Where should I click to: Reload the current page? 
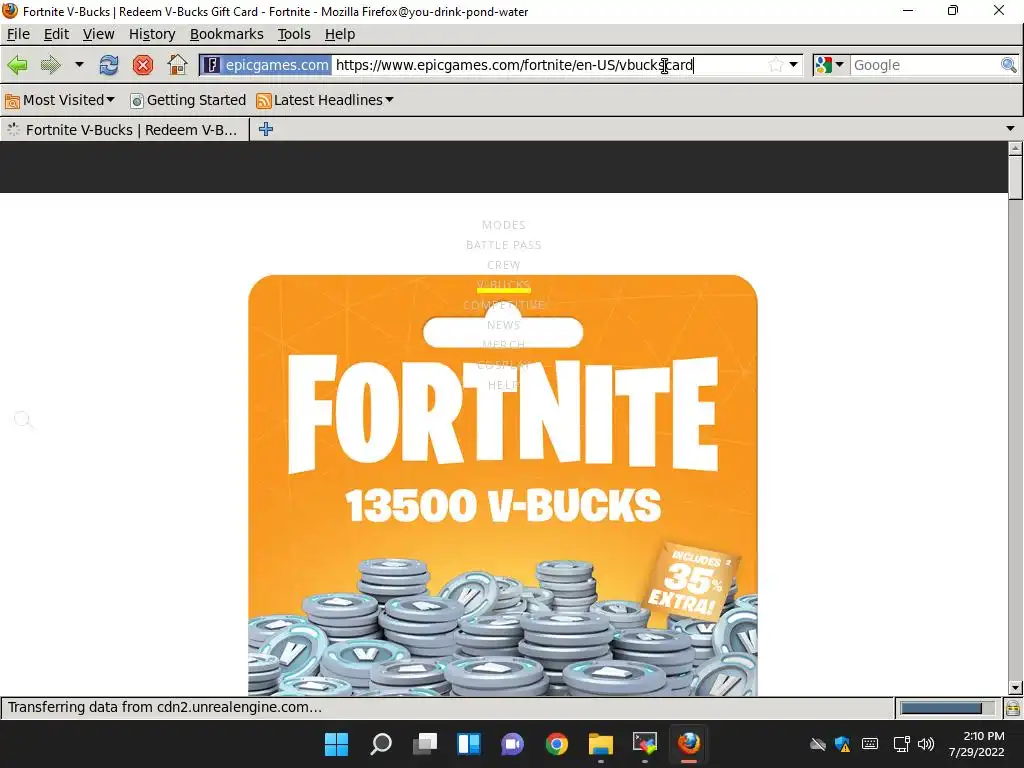(109, 65)
